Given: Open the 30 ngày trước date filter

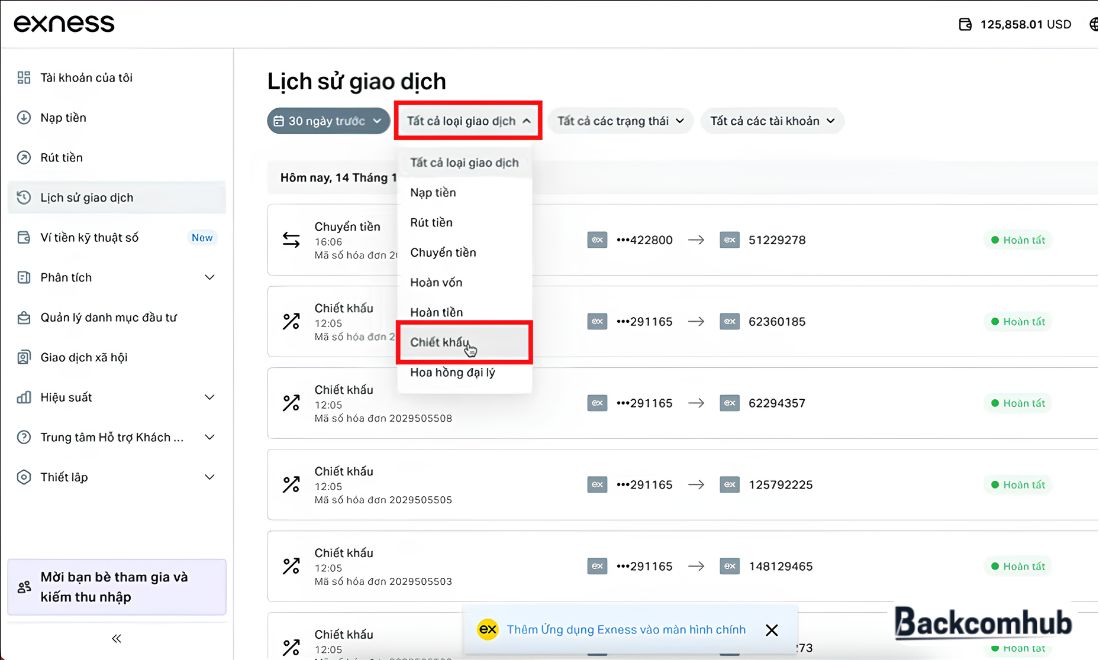Looking at the screenshot, I should click(x=328, y=121).
